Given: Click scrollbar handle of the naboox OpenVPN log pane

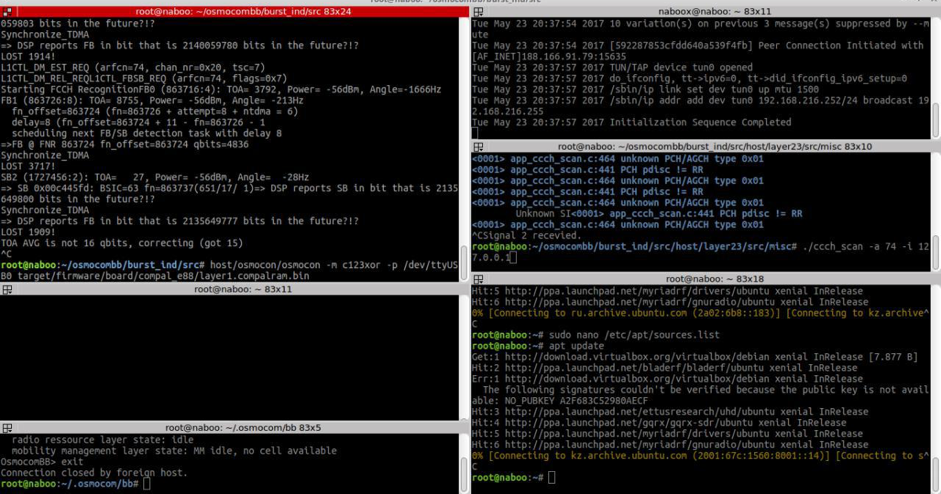Looking at the screenshot, I should pyautogui.click(x=936, y=120).
